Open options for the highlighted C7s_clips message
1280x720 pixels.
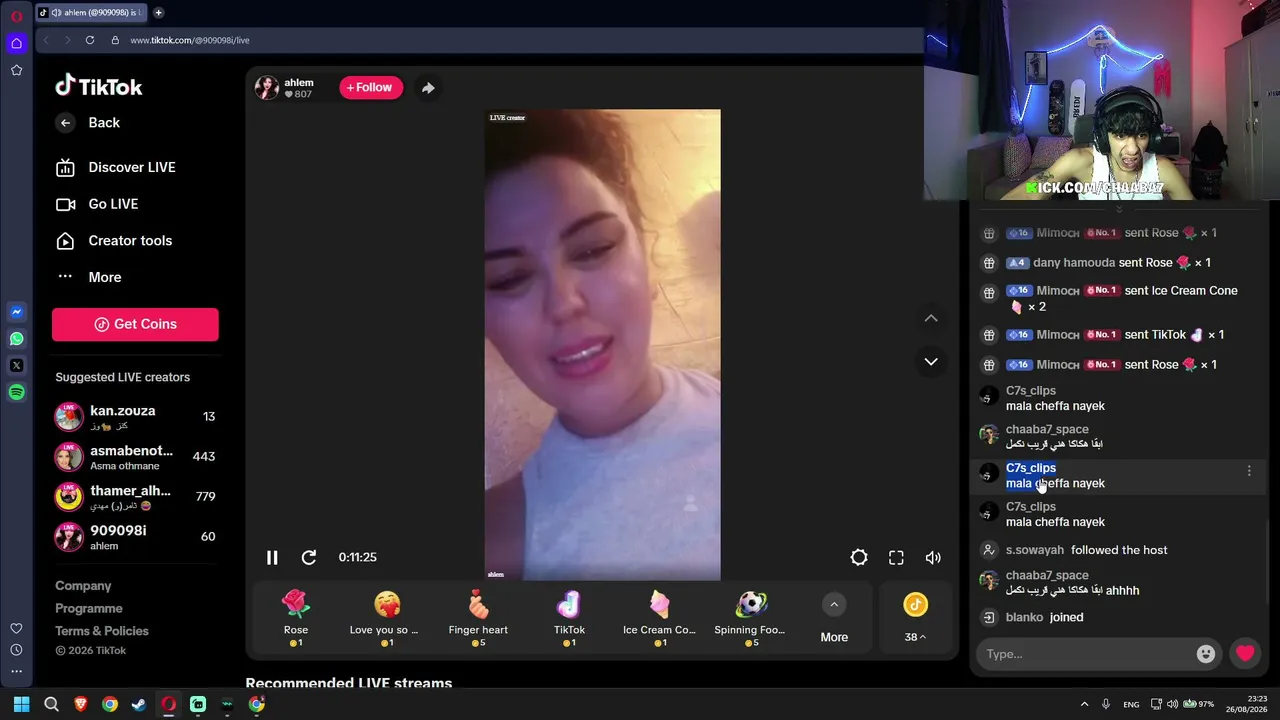point(1249,471)
